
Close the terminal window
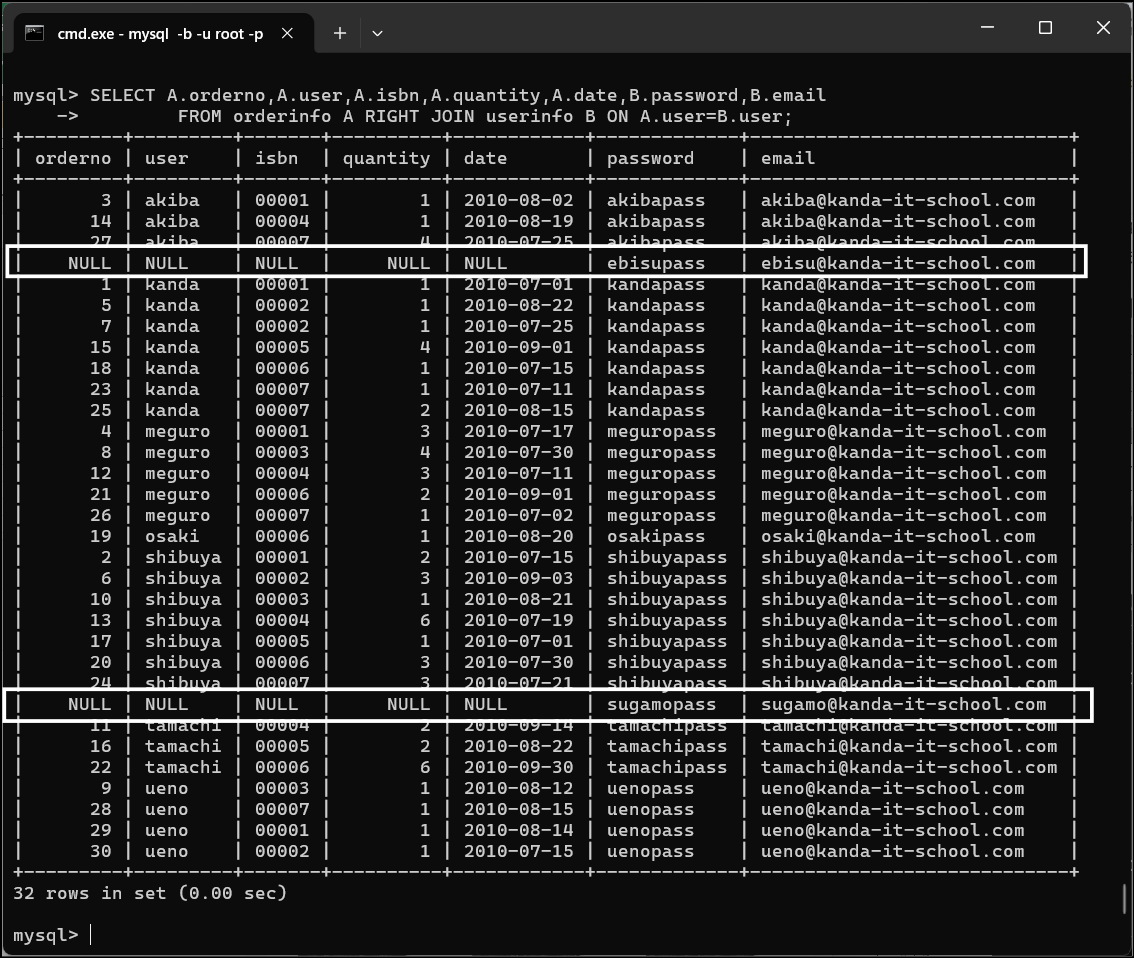pos(1103,28)
